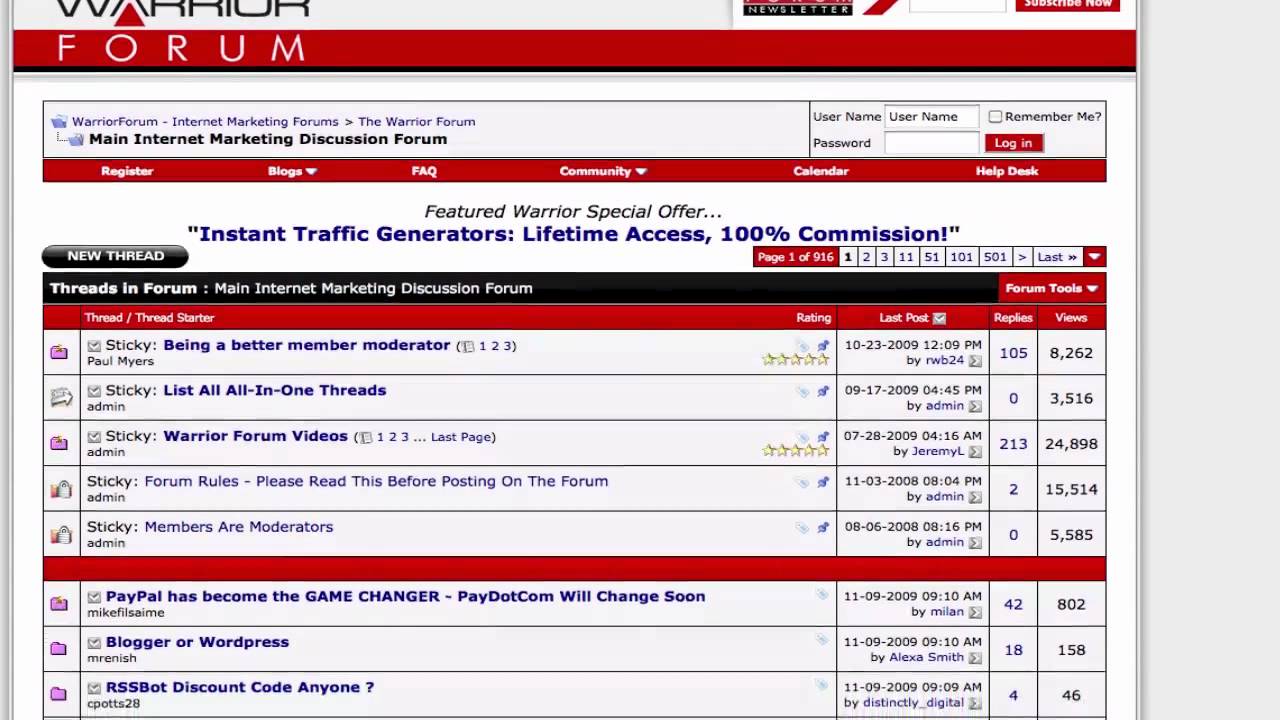Open the Help Desk menu item
Viewport: 1280px width, 720px height.
click(x=1007, y=171)
